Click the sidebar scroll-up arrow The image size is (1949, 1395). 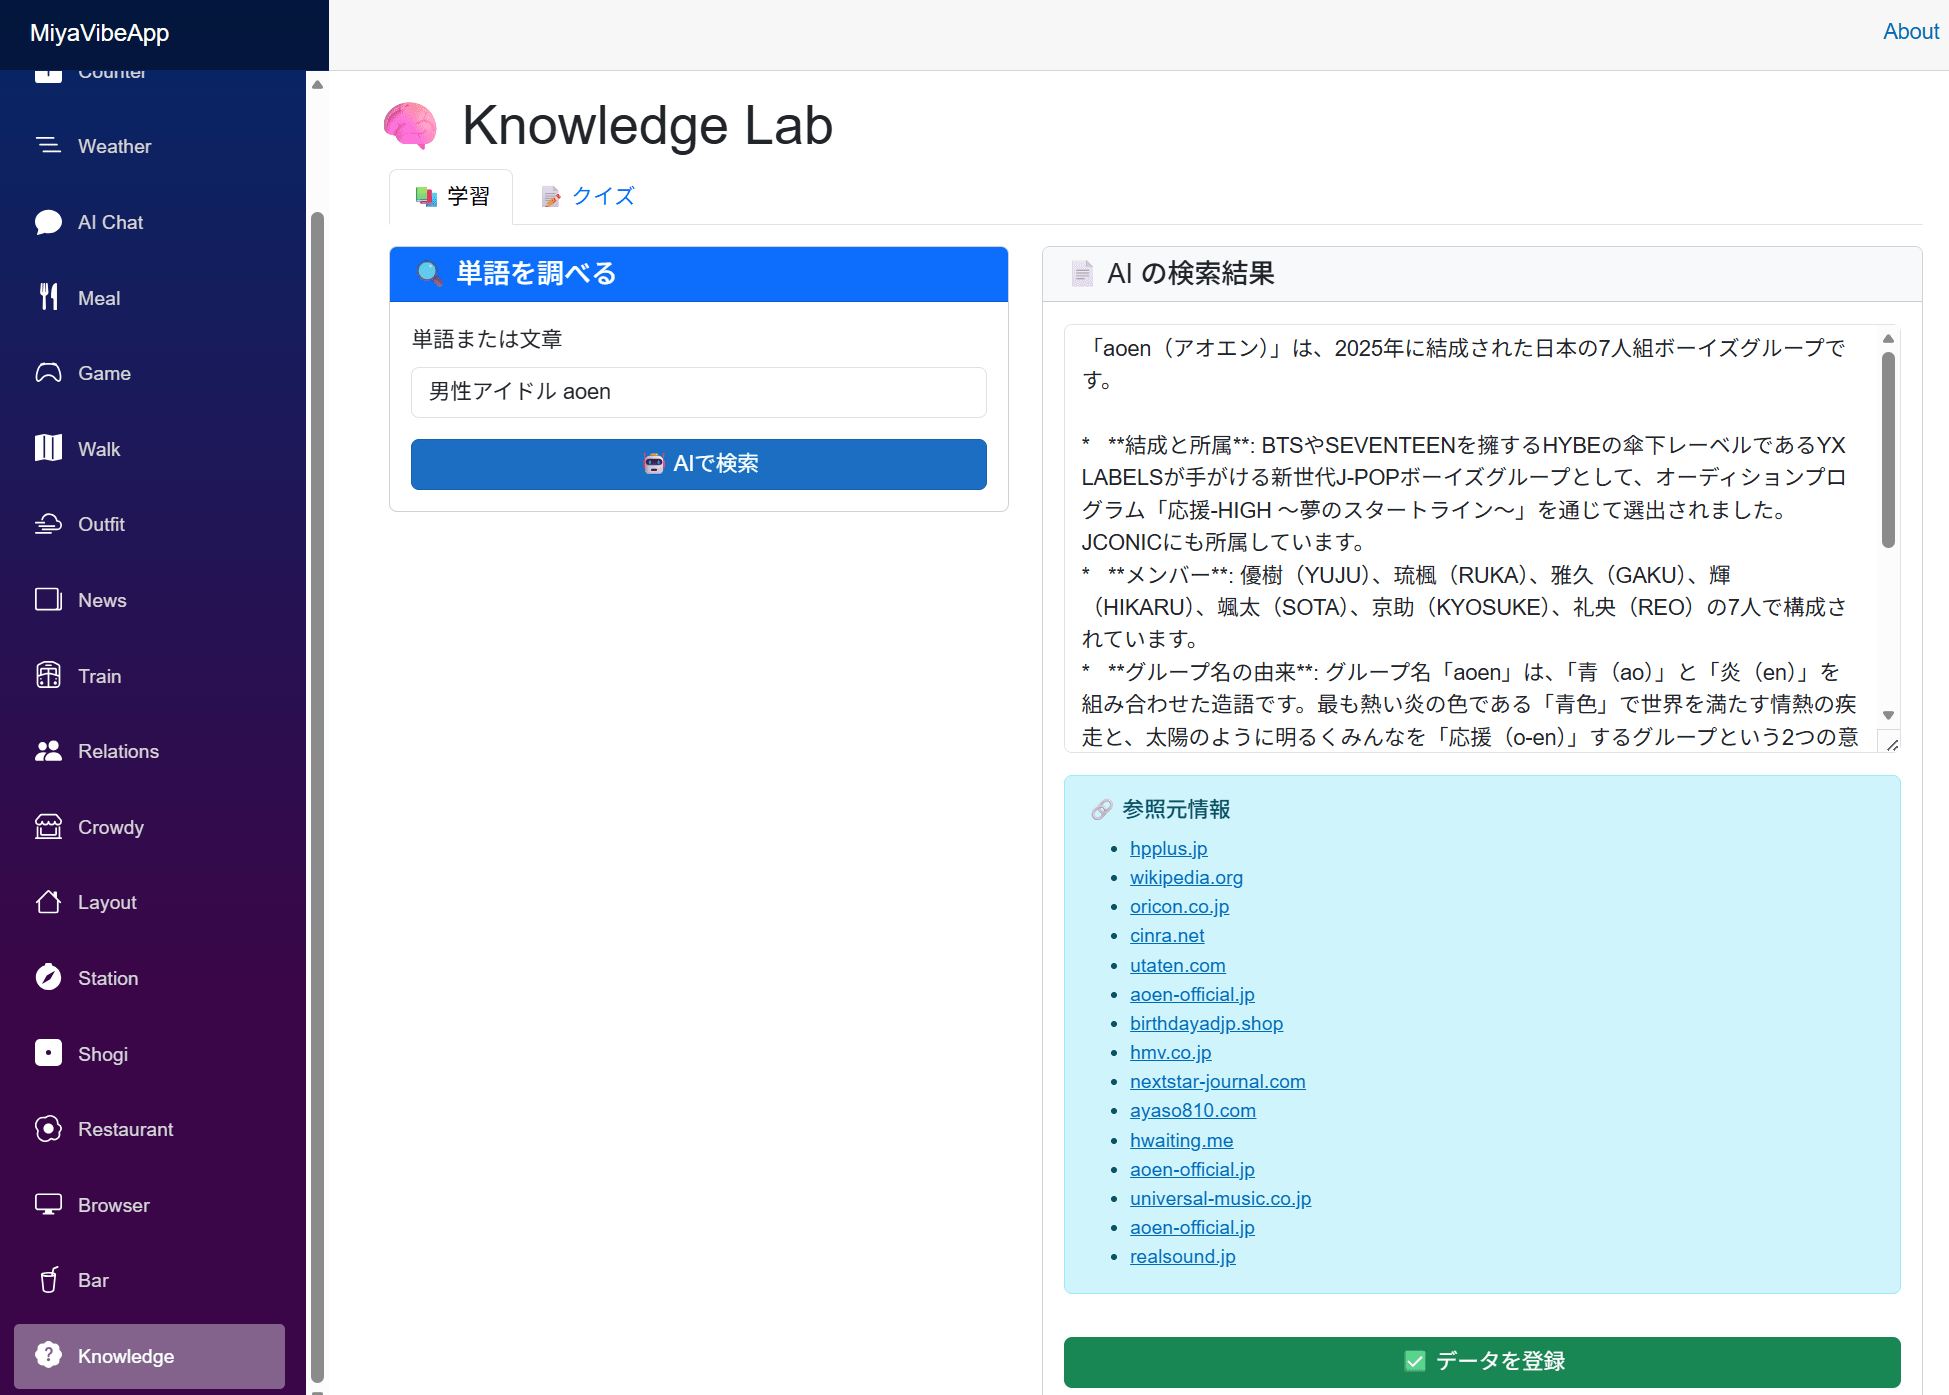317,85
